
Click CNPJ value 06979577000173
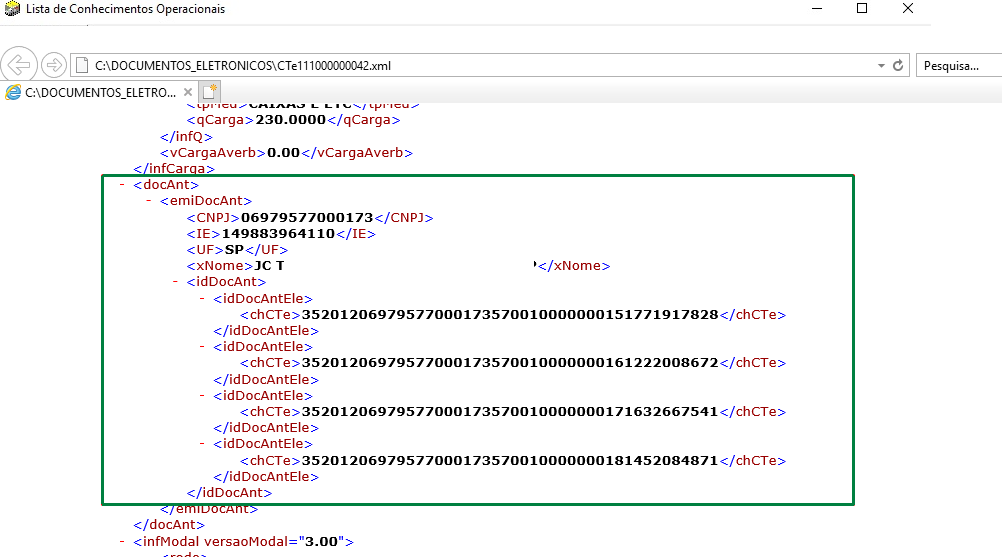307,218
